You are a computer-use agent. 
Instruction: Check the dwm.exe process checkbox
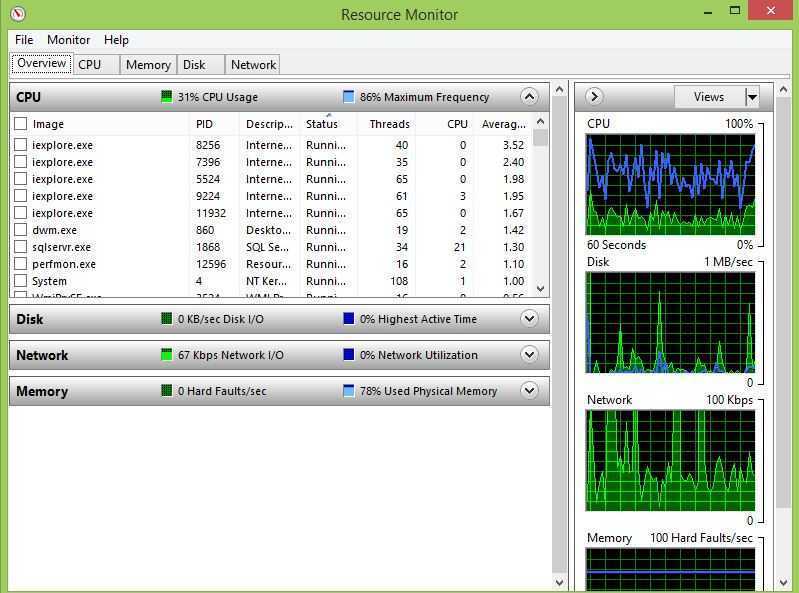tap(20, 230)
